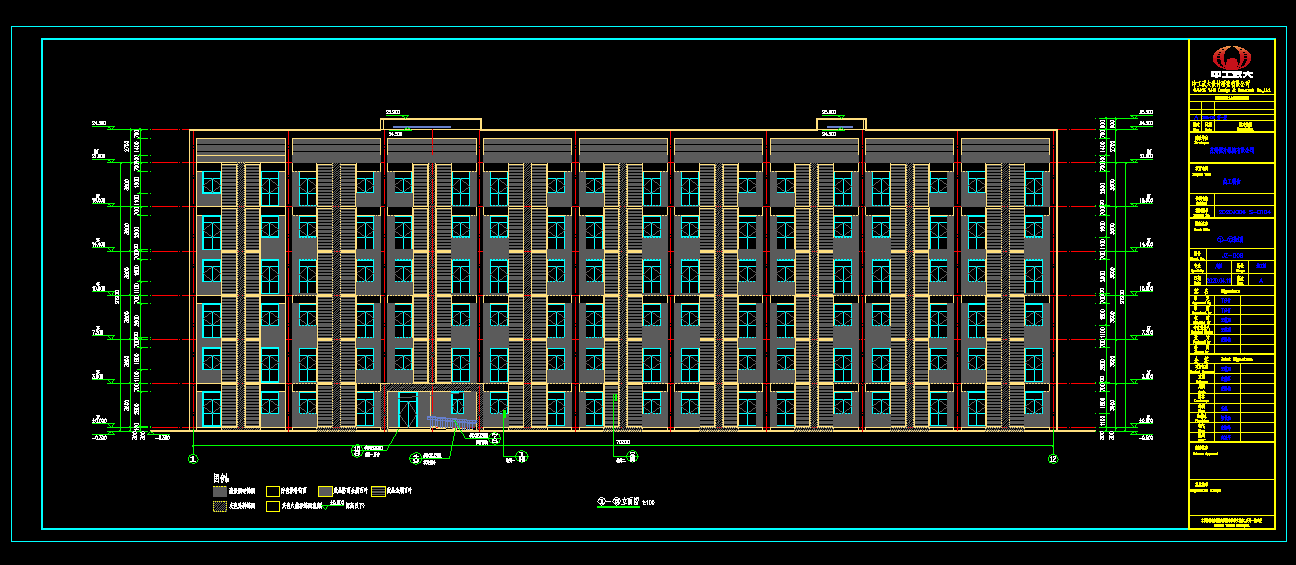Select the raised left rooftop parapet box
Viewport: 1296px width, 565px height.
pos(431,124)
